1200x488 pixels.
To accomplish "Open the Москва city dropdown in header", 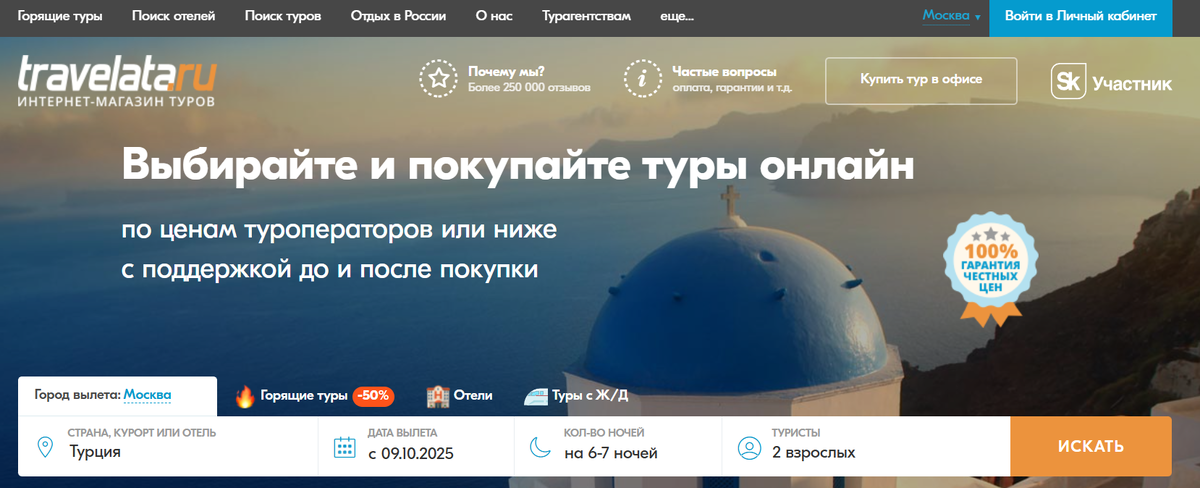I will pyautogui.click(x=951, y=16).
